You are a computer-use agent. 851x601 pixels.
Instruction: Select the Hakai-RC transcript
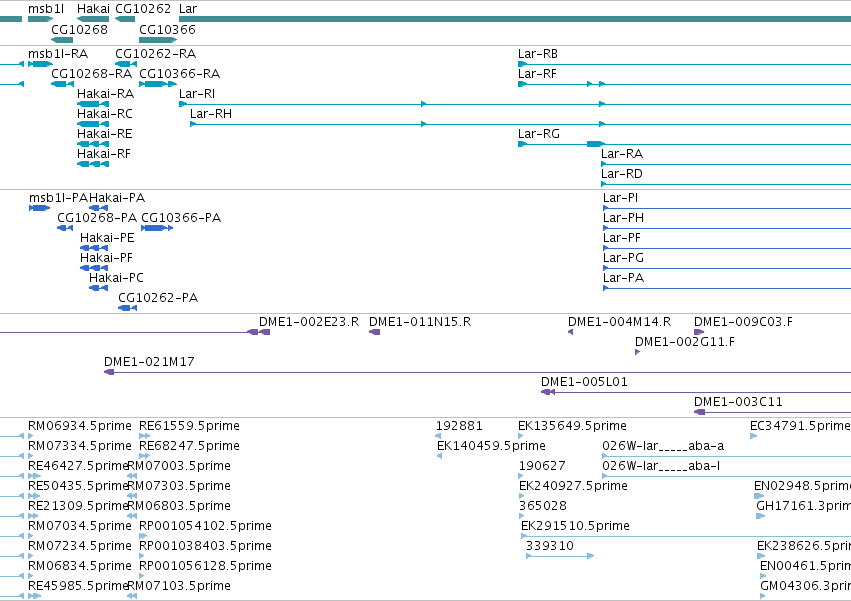point(105,114)
